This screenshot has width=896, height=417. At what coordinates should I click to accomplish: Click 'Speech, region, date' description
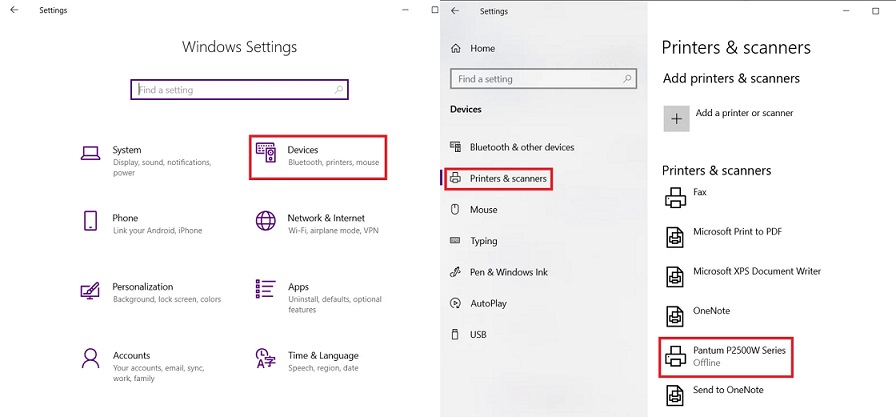pos(323,368)
